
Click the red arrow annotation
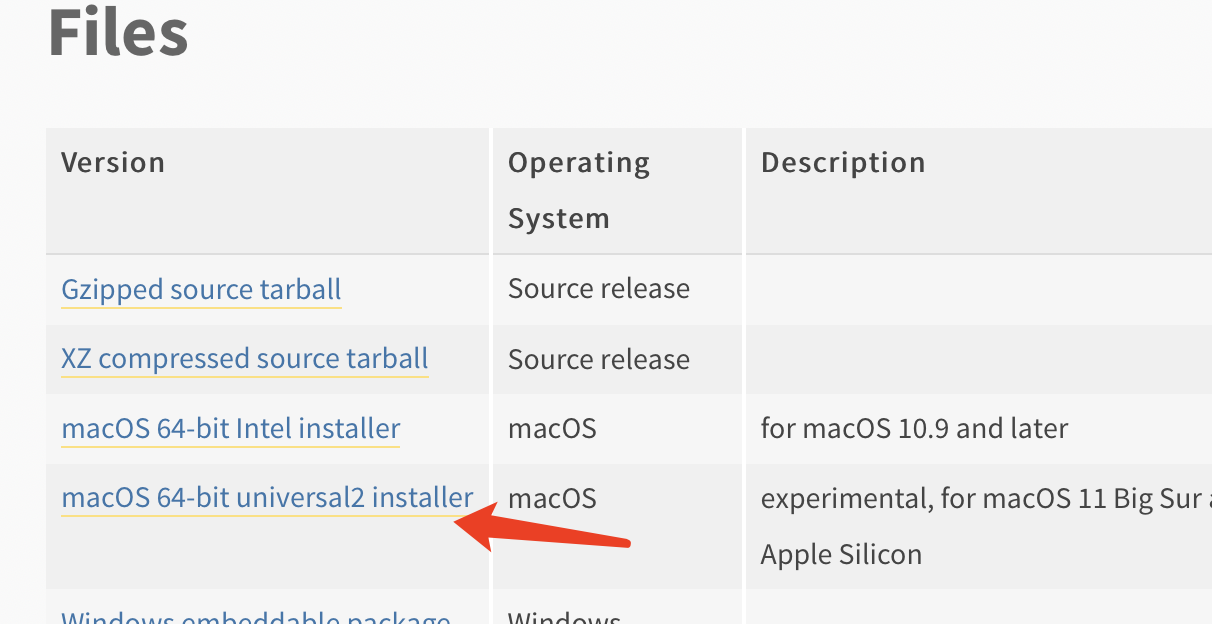click(x=543, y=530)
